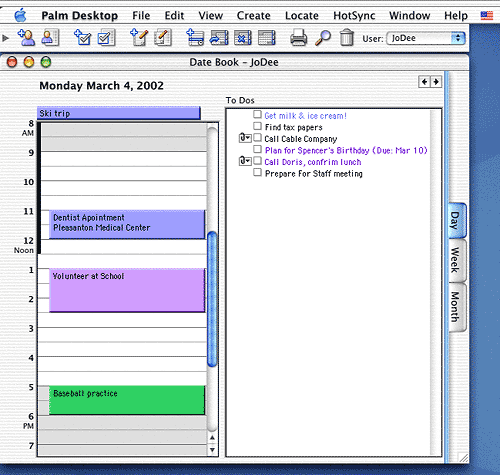This screenshot has width=500, height=475.
Task: Open the User JoDee dropdown
Action: coord(426,38)
